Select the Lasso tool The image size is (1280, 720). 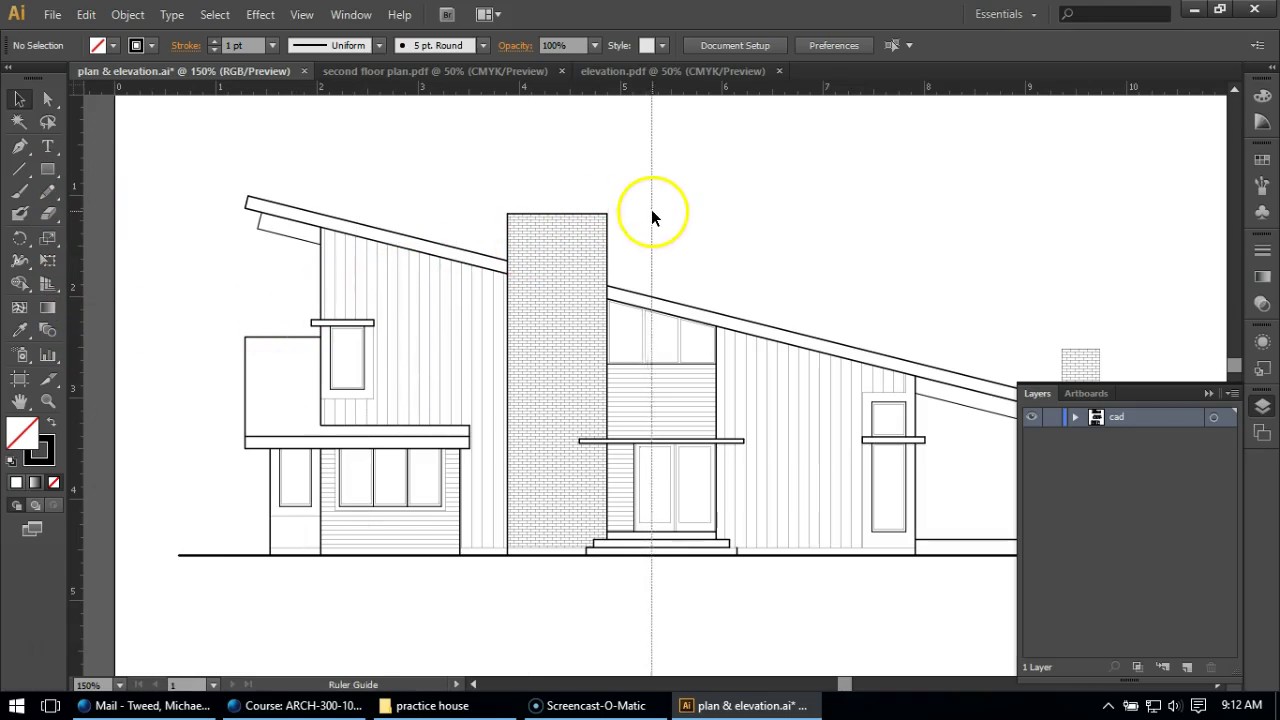48,122
